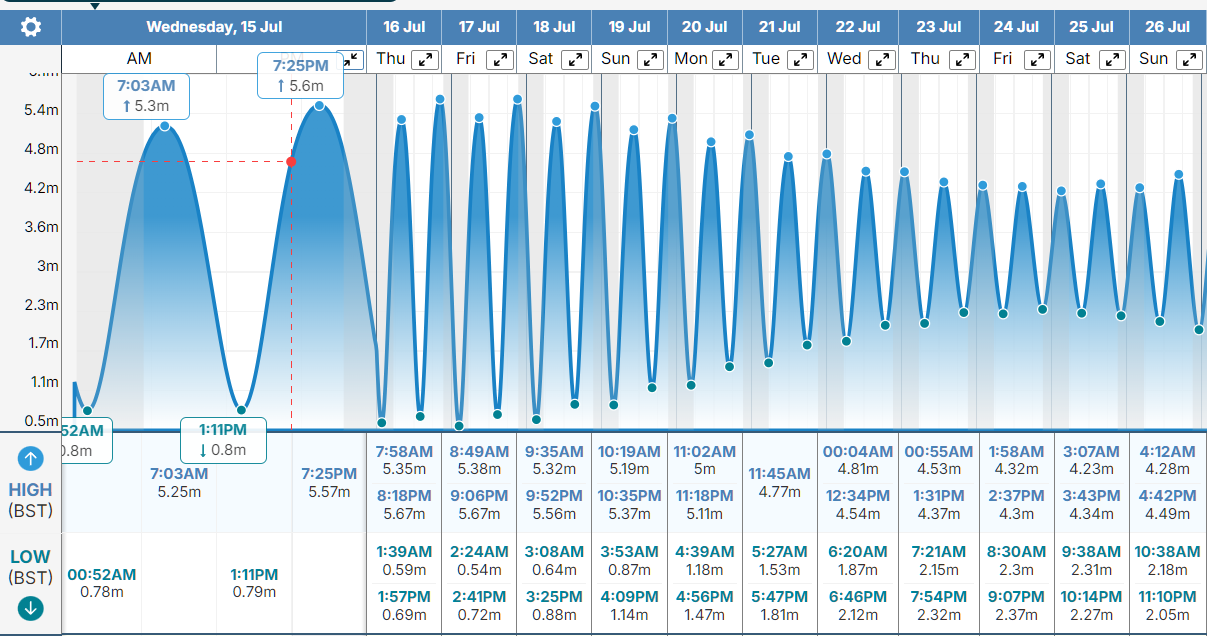Click the 1:31PM 4.37m table entry

[939, 505]
